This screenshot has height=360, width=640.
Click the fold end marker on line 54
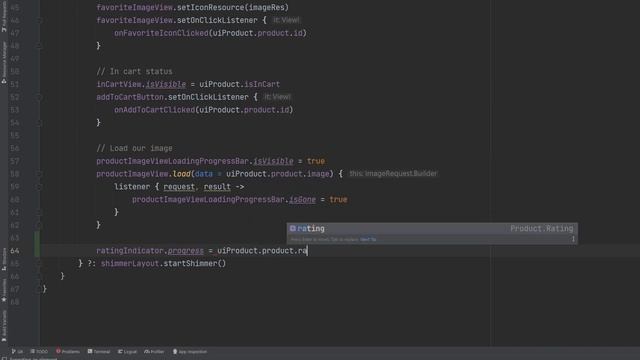click(x=40, y=122)
